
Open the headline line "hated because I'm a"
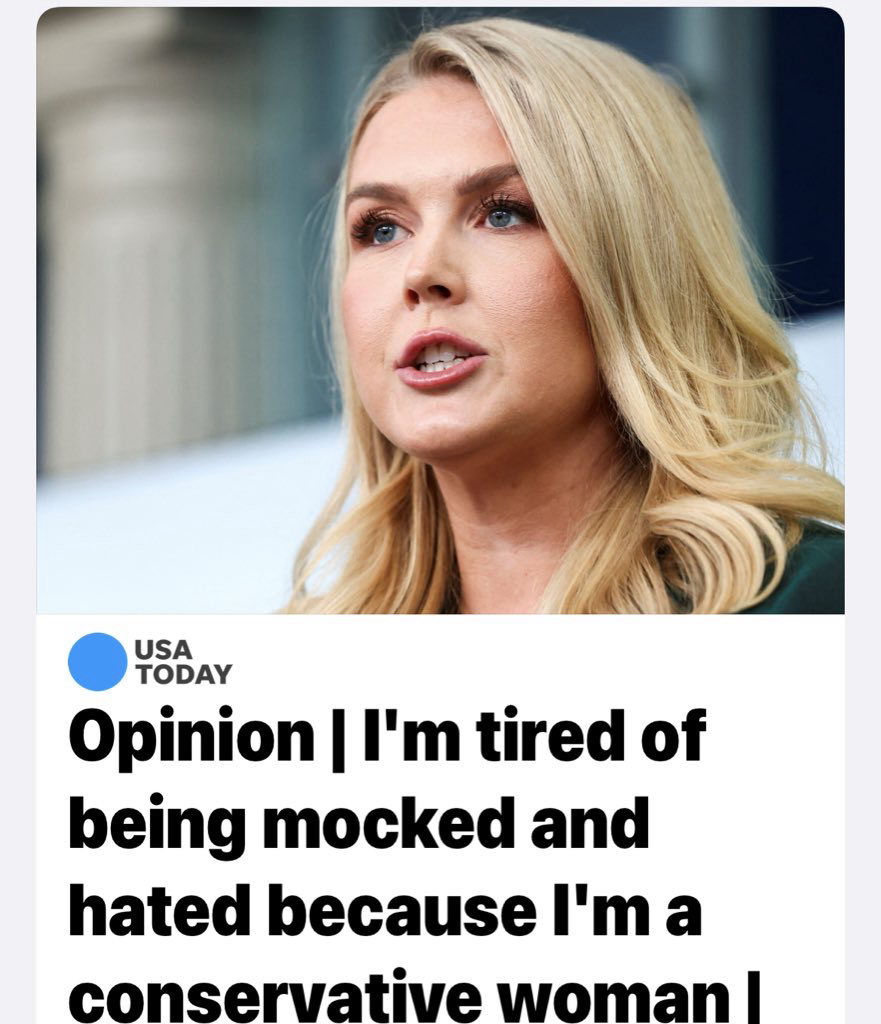385,912
